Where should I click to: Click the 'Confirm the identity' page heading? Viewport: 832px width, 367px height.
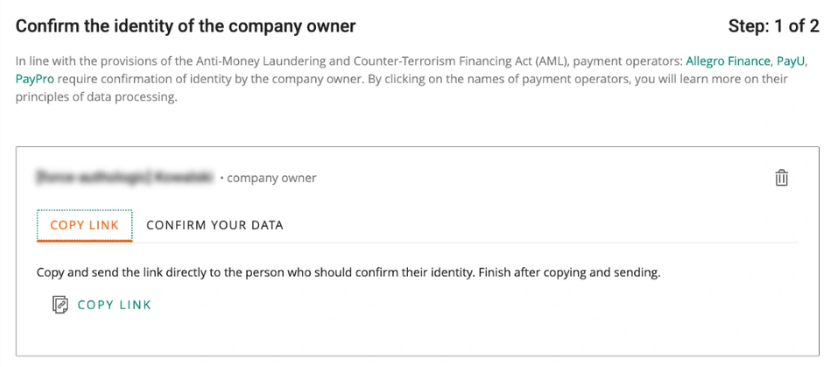click(186, 26)
